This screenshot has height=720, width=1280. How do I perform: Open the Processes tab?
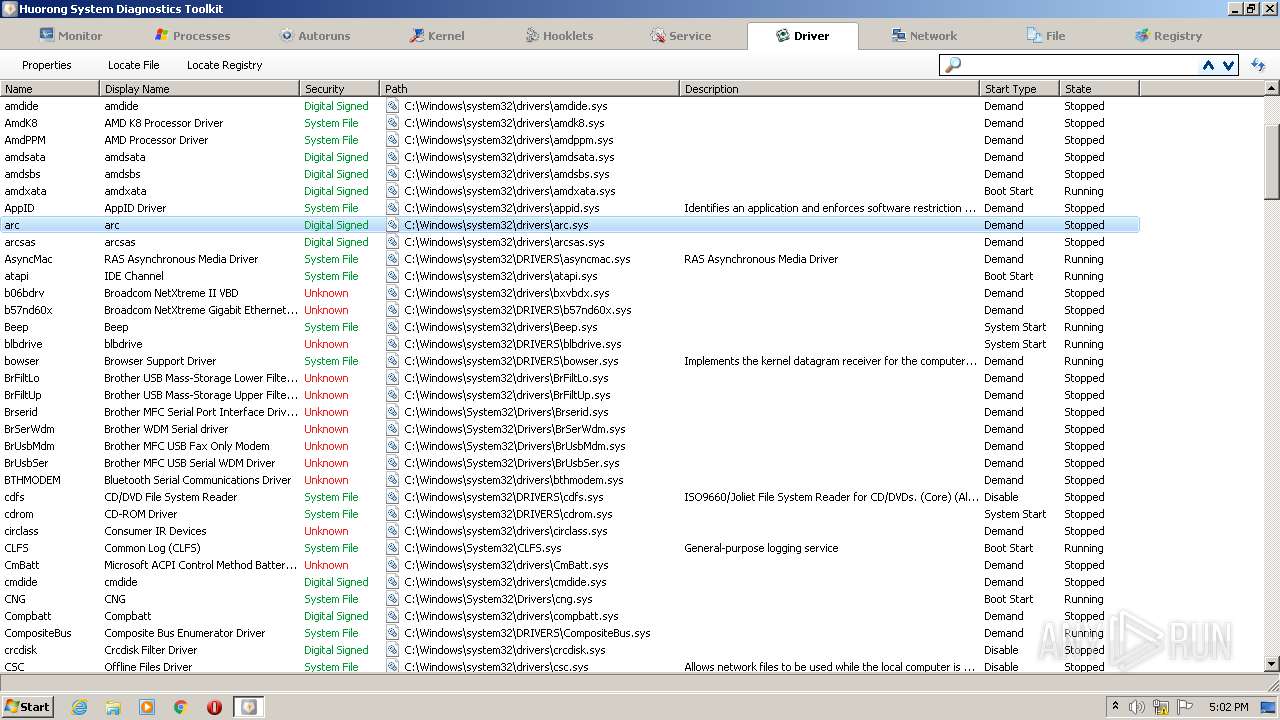pyautogui.click(x=192, y=35)
